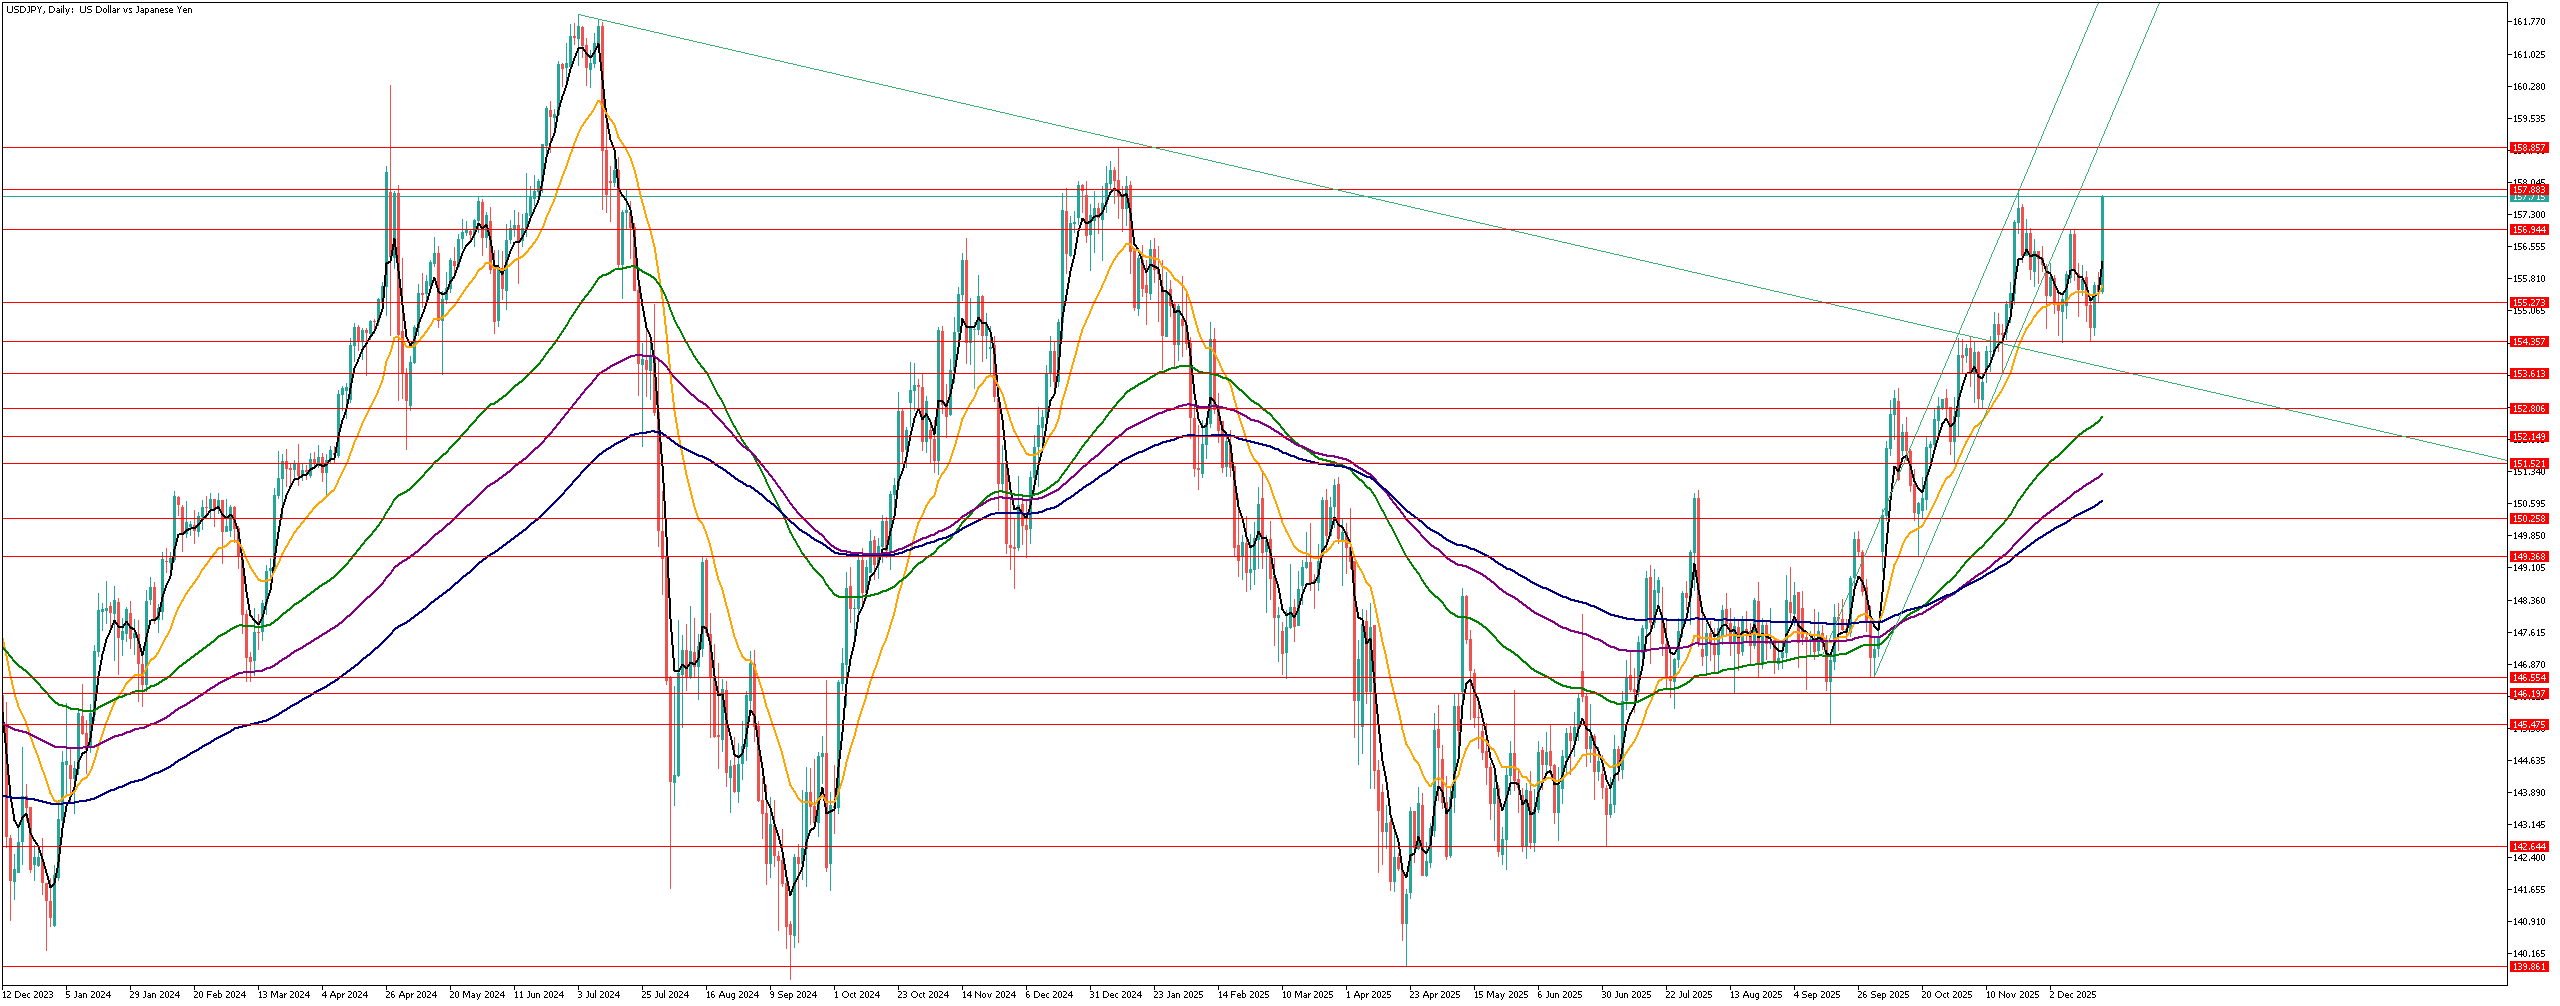The width and height of the screenshot is (2560, 1006).
Task: Select the 146.554 red price marker
Action: [x=2529, y=678]
